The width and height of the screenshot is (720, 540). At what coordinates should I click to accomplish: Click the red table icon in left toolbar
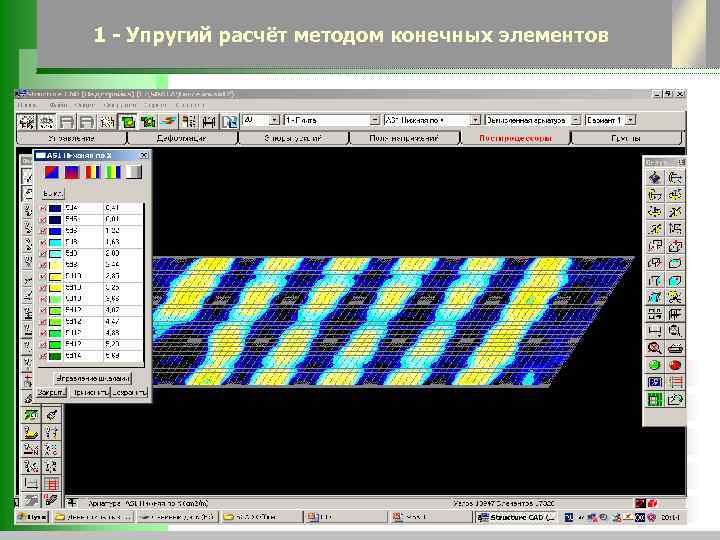51,484
